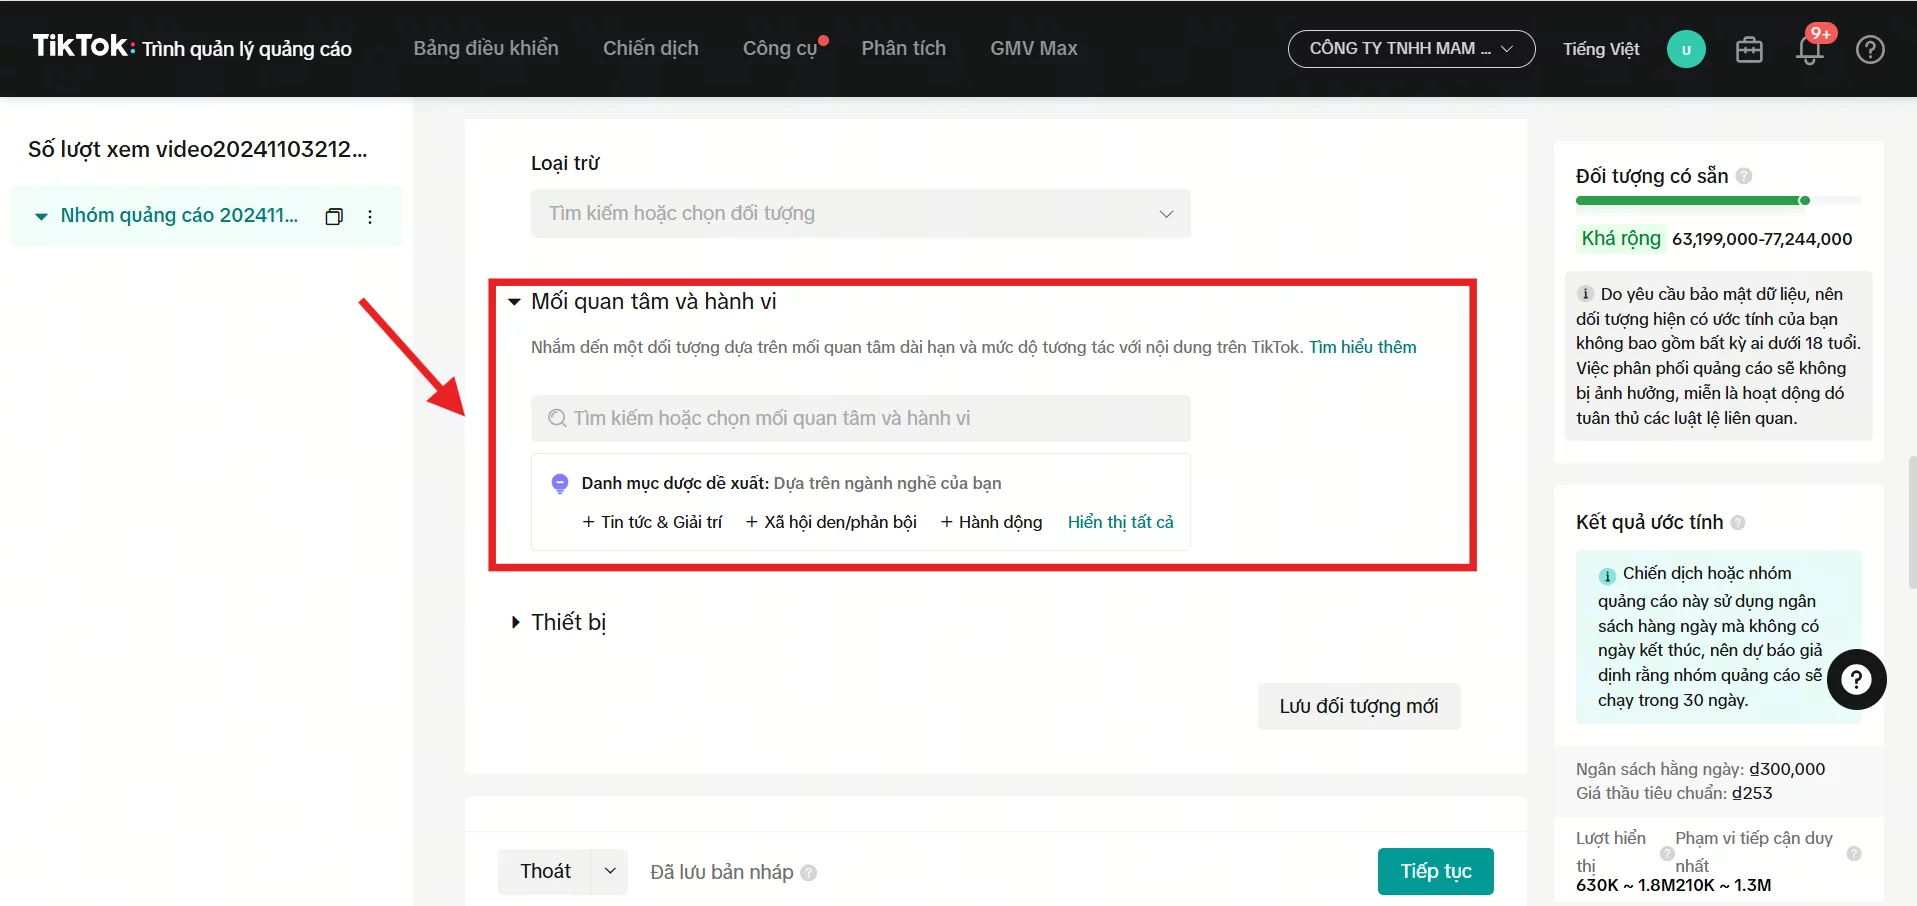Add Tin tức & Giải trí category
The image size is (1917, 906).
pos(652,522)
